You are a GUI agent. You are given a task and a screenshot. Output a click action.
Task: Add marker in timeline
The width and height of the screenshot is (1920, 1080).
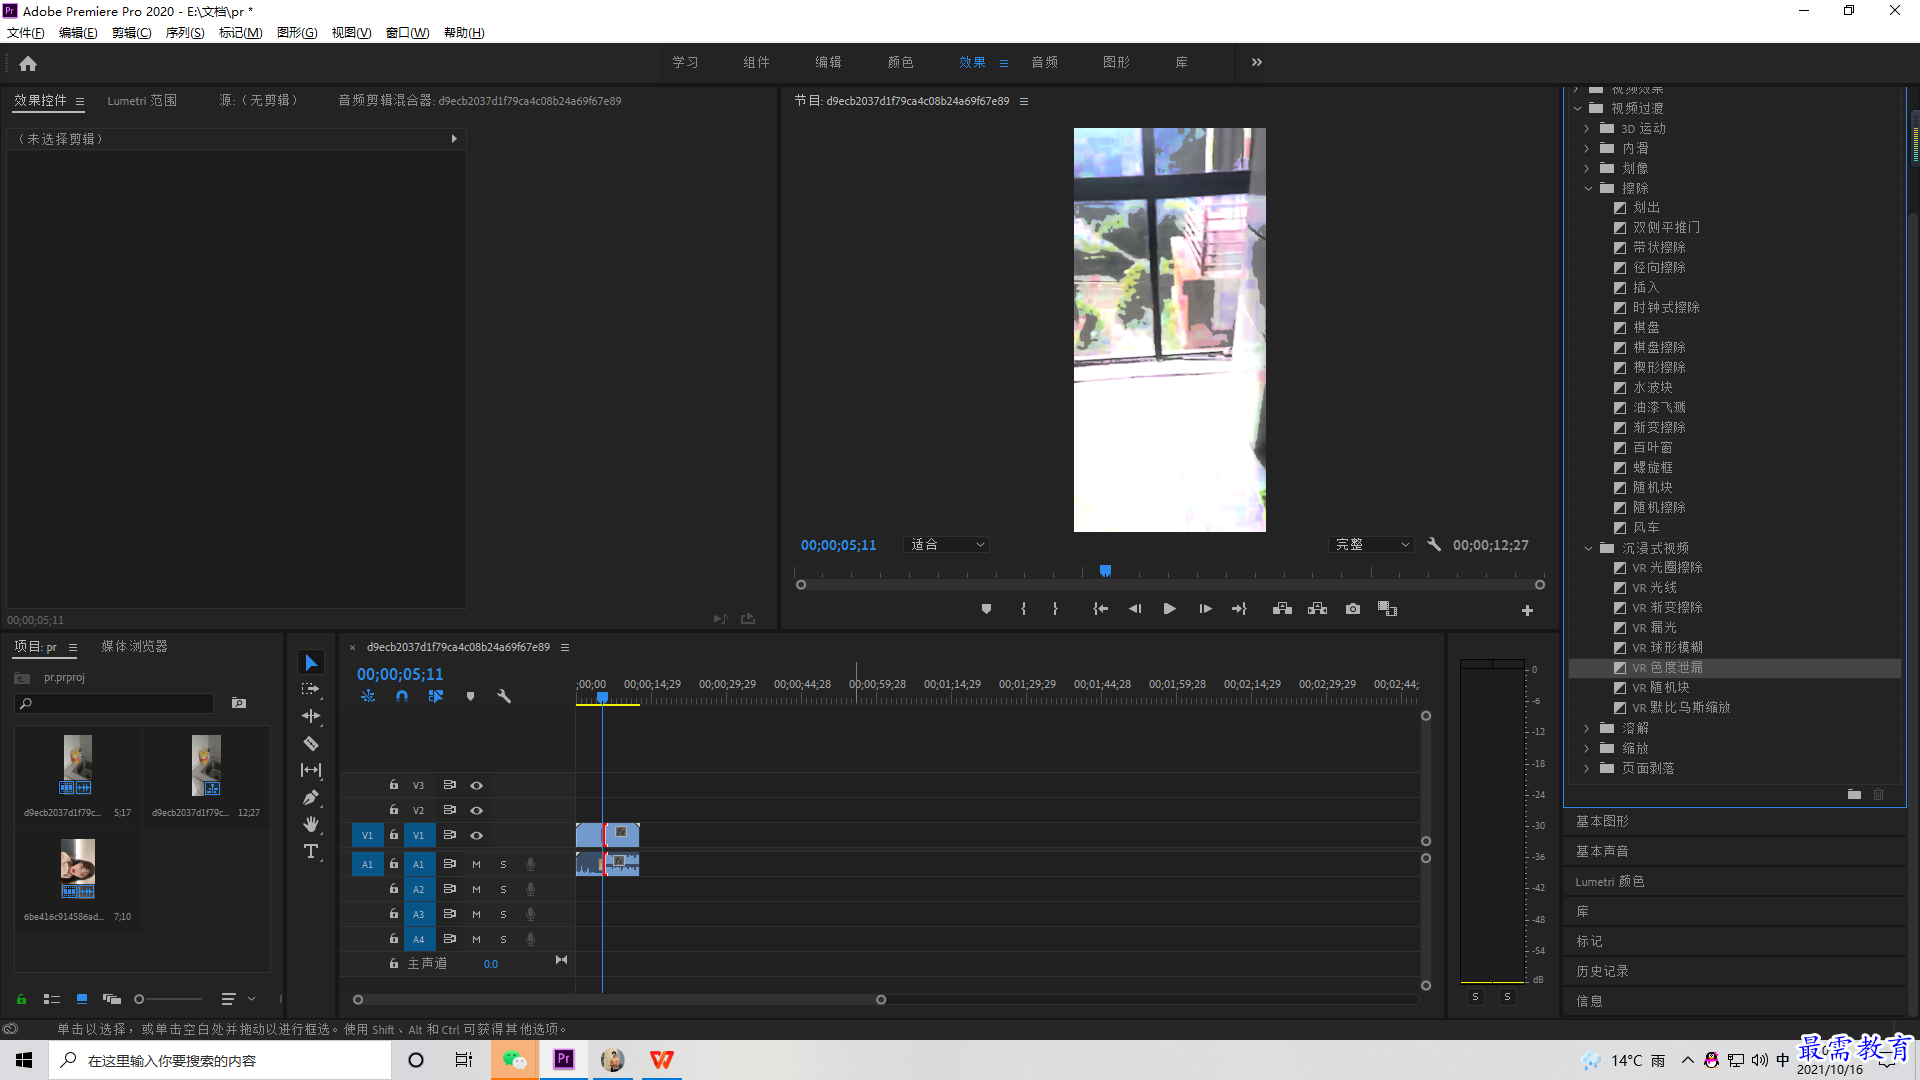tap(470, 696)
